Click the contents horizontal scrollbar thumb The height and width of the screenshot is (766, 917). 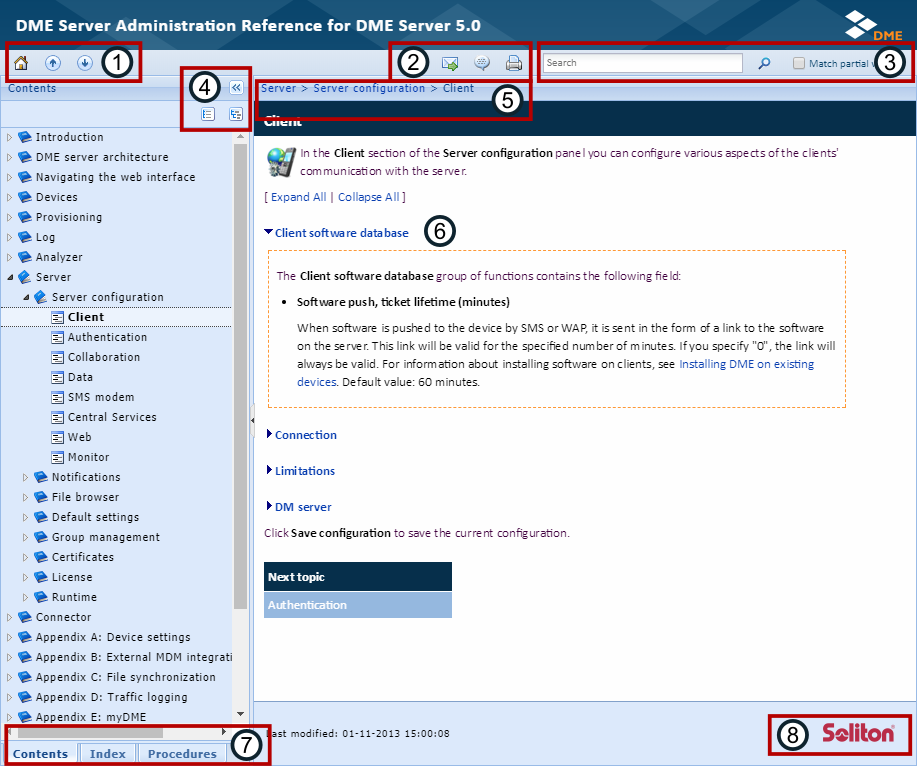point(90,732)
